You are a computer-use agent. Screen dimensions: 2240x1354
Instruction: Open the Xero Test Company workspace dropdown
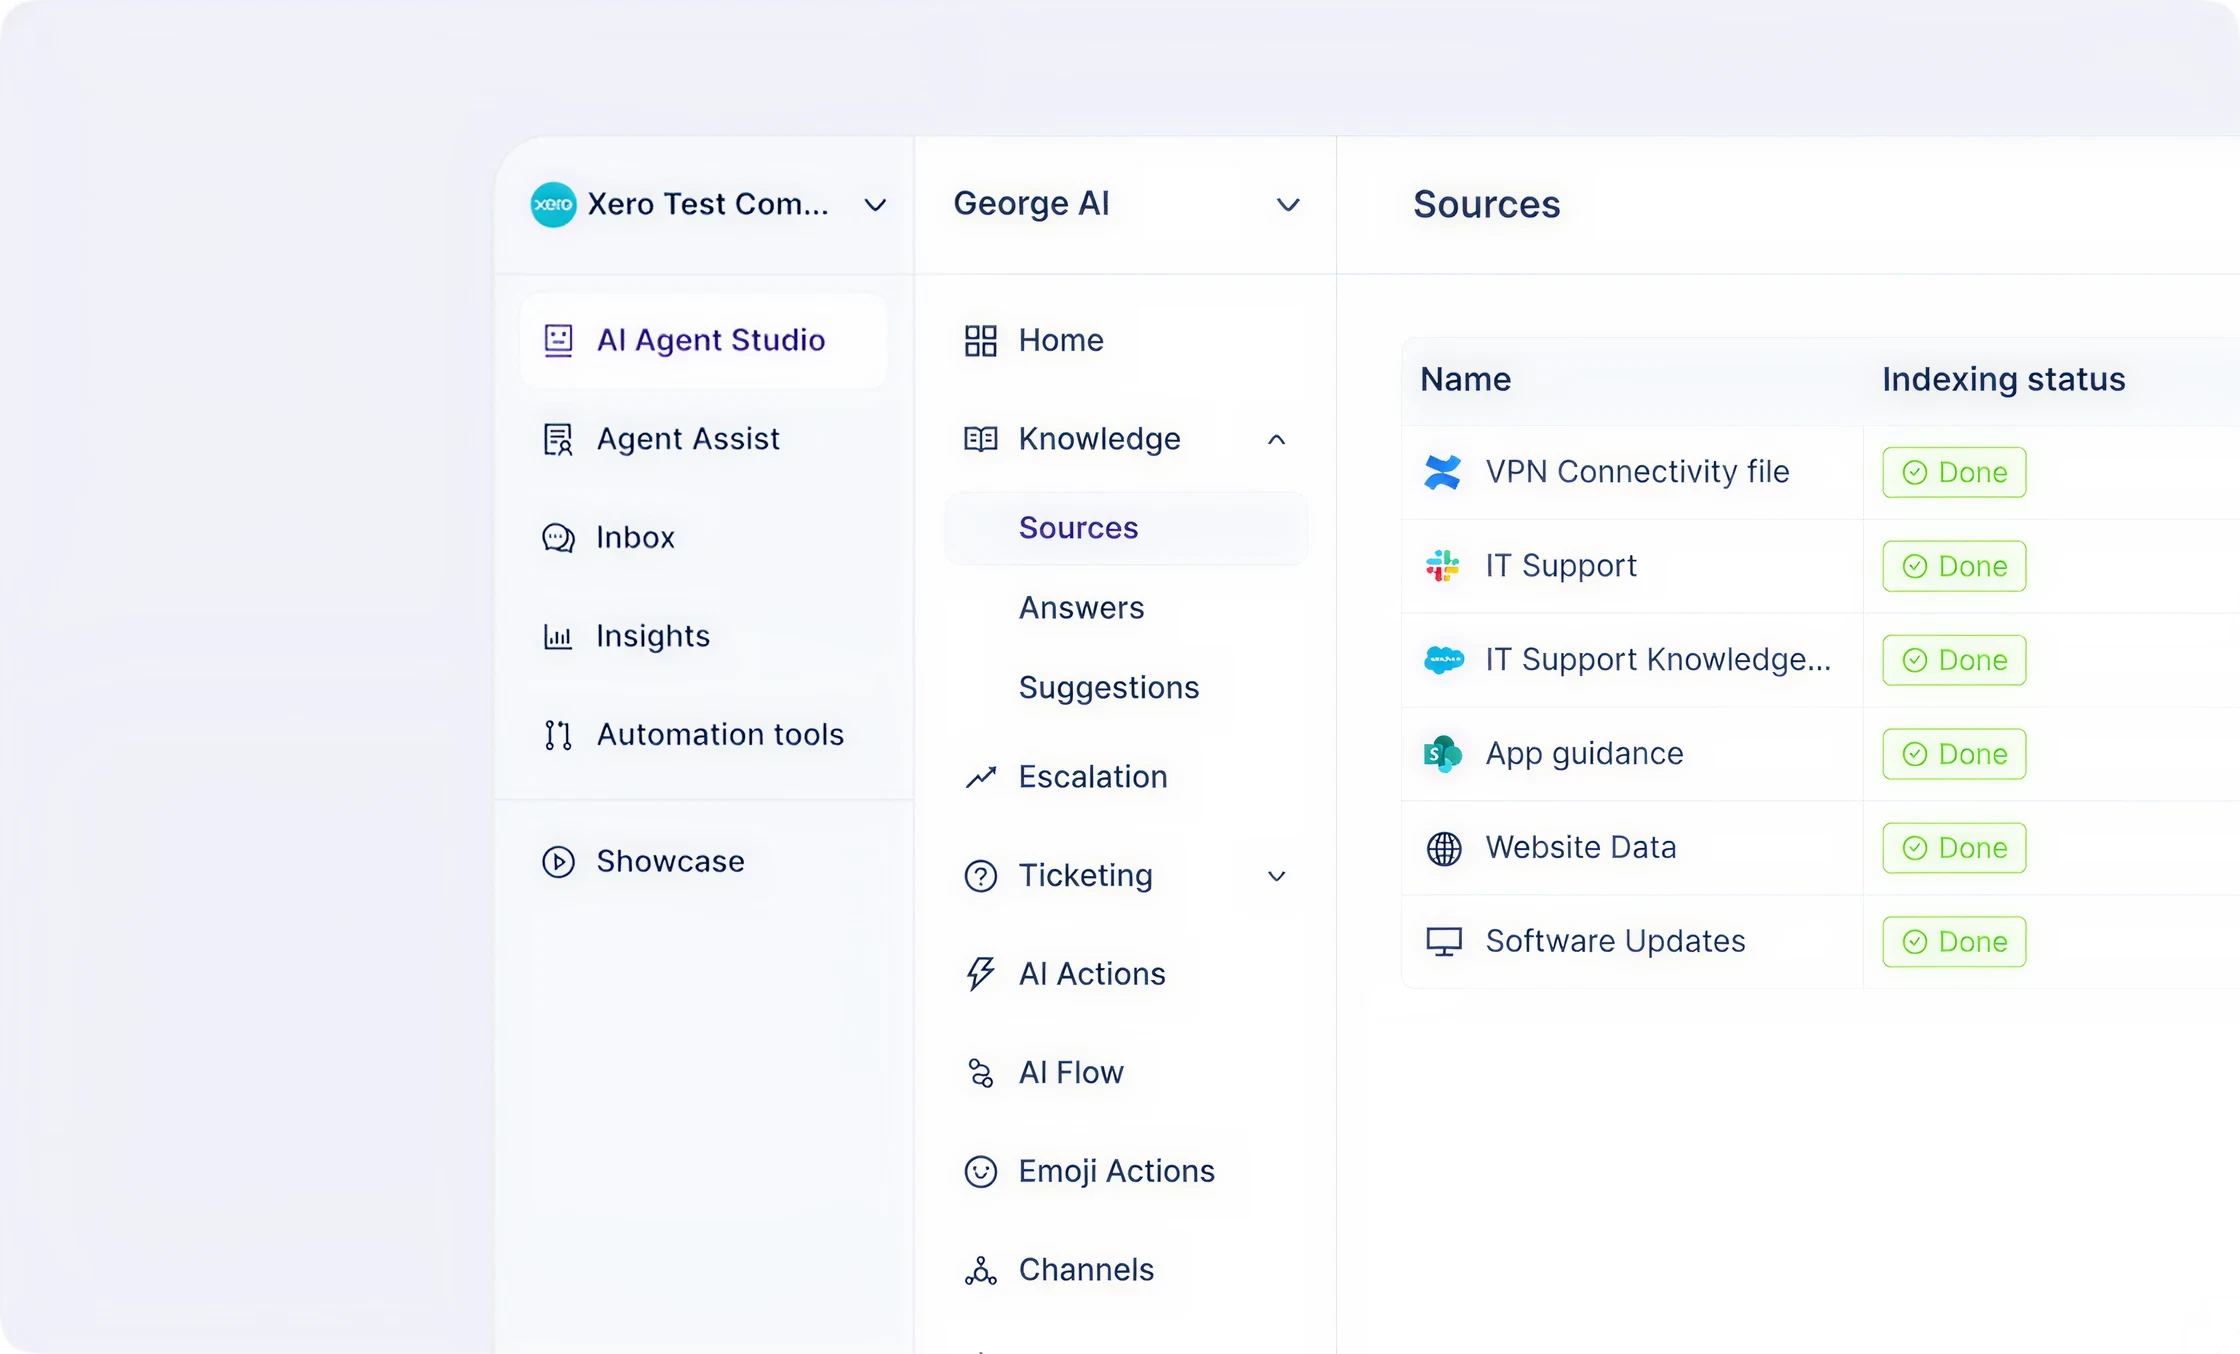coord(875,205)
